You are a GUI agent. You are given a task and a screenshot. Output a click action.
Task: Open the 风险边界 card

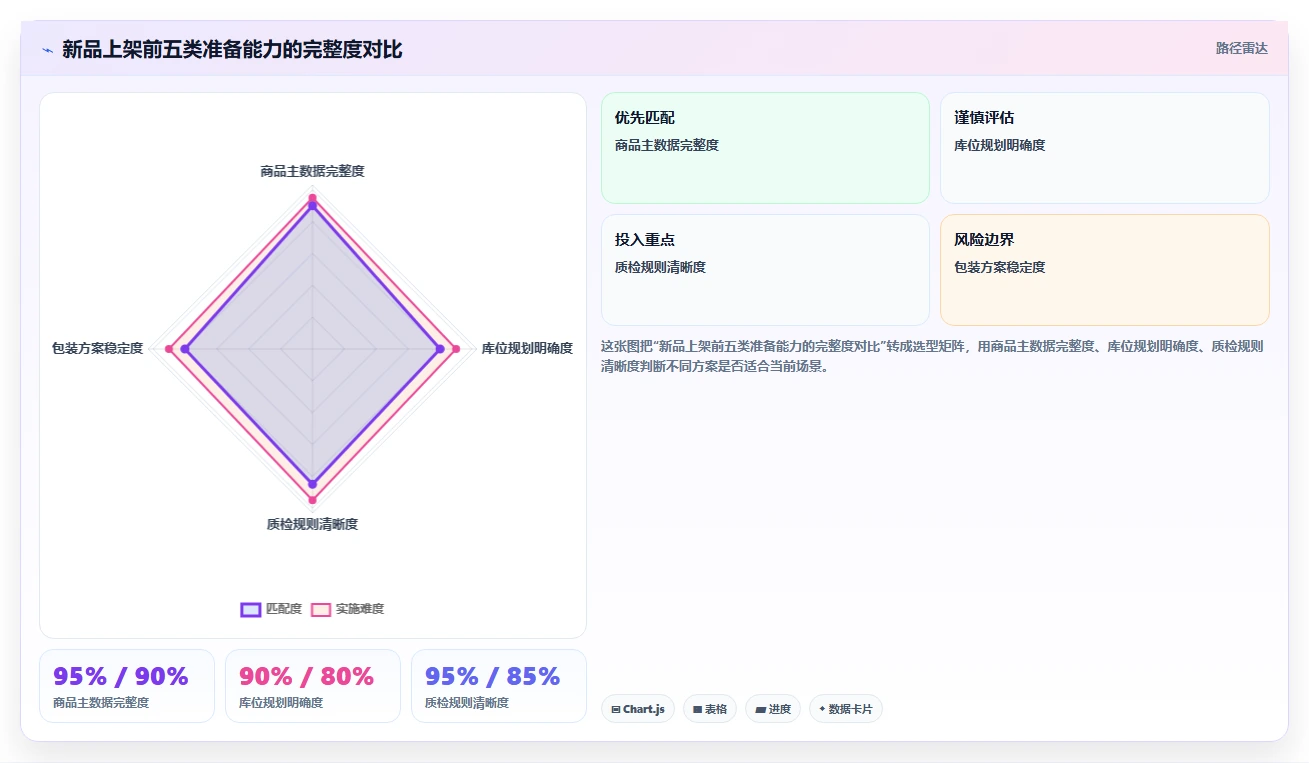1105,270
